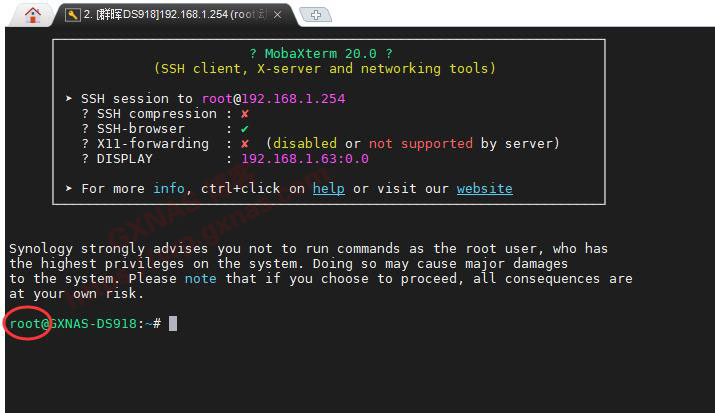
Task: Click the wrench icon on session tab
Action: [x=73, y=15]
